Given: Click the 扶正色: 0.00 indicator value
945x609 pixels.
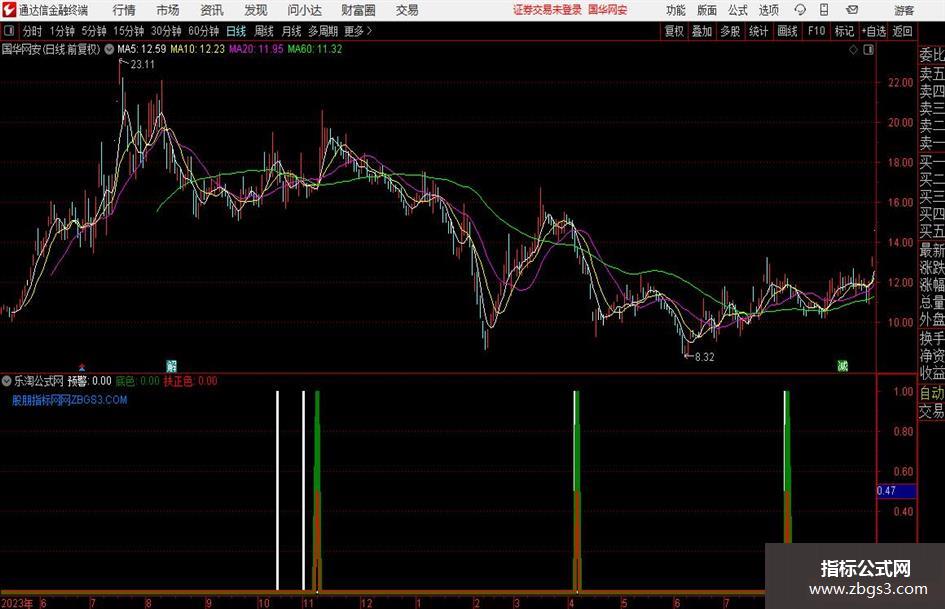Looking at the screenshot, I should coord(190,381).
